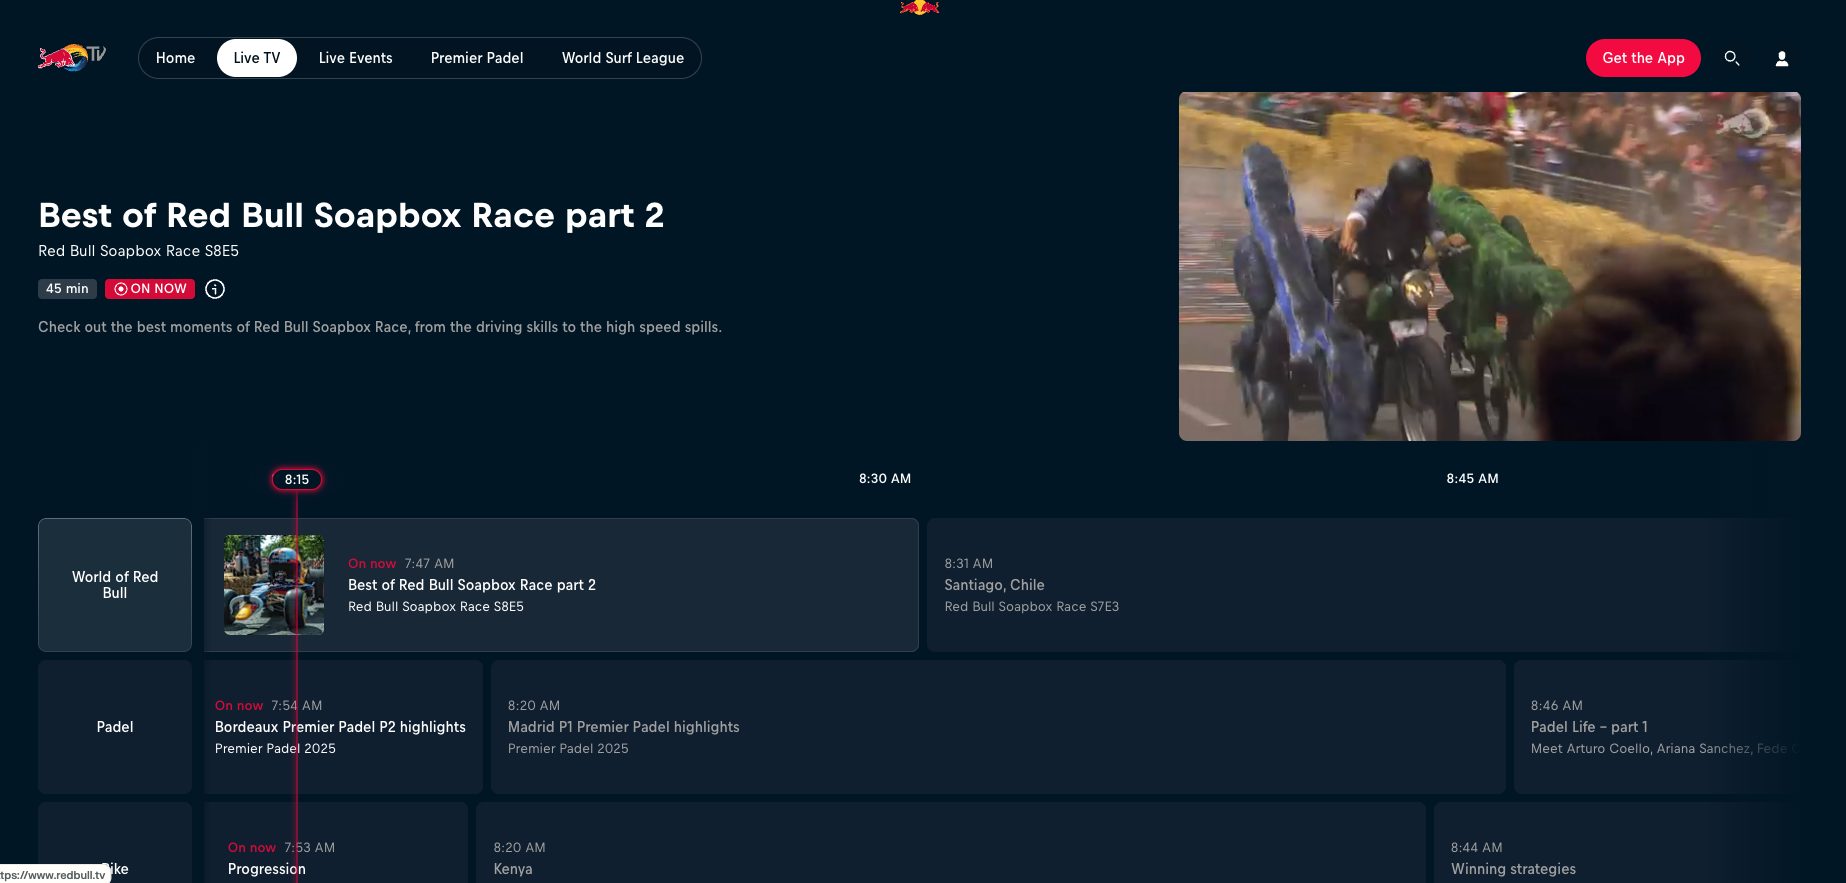Click the 8:15 current time marker
The image size is (1846, 883).
tap(297, 479)
